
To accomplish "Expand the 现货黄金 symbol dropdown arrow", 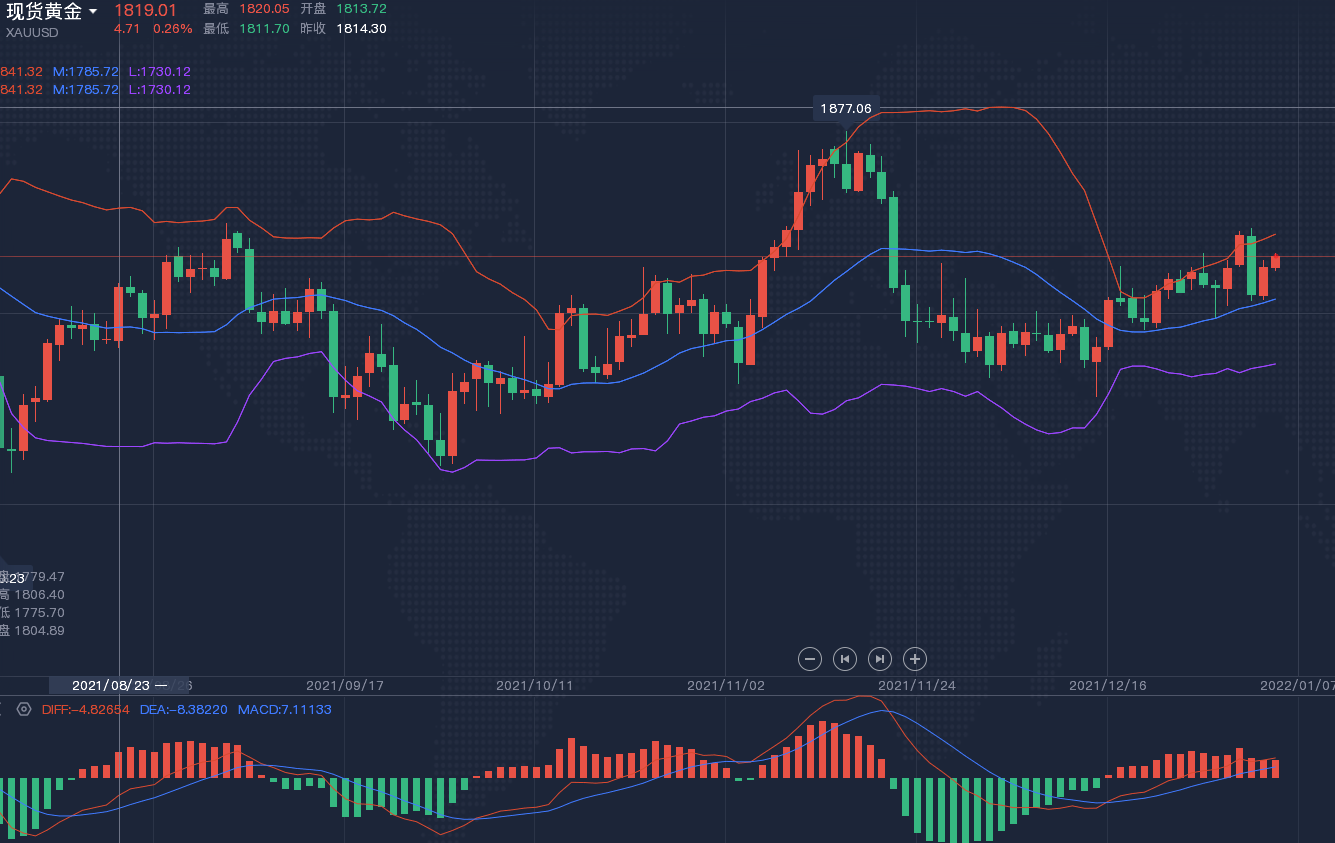I will click(x=93, y=12).
